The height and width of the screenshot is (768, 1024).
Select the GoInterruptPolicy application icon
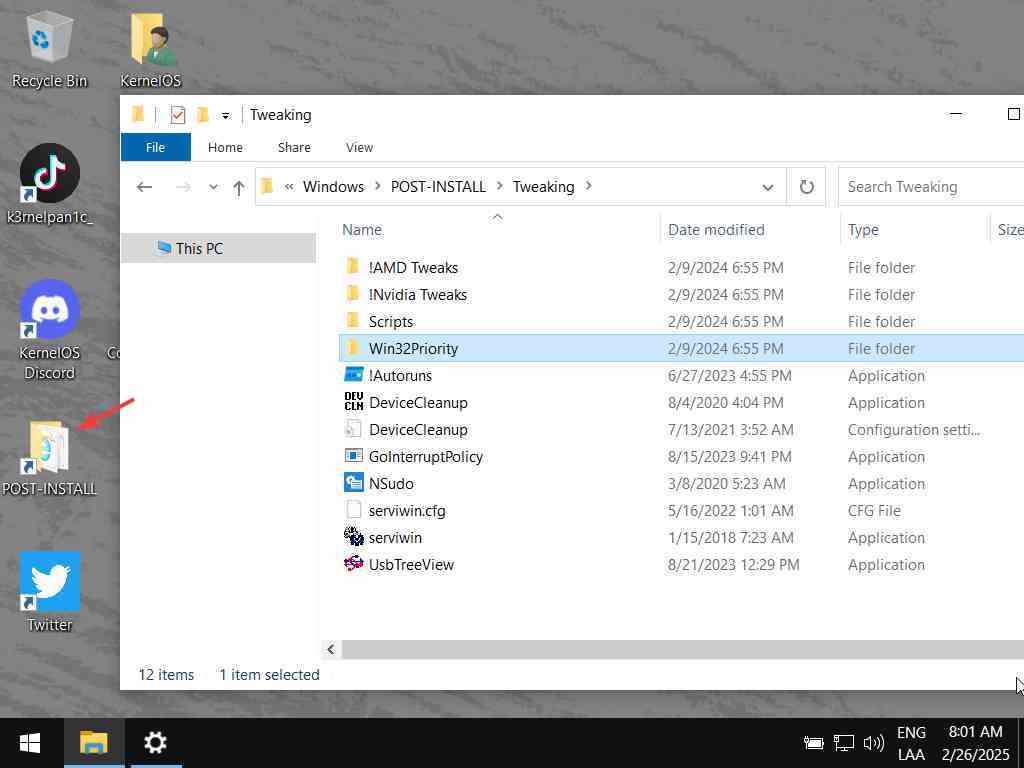click(353, 456)
